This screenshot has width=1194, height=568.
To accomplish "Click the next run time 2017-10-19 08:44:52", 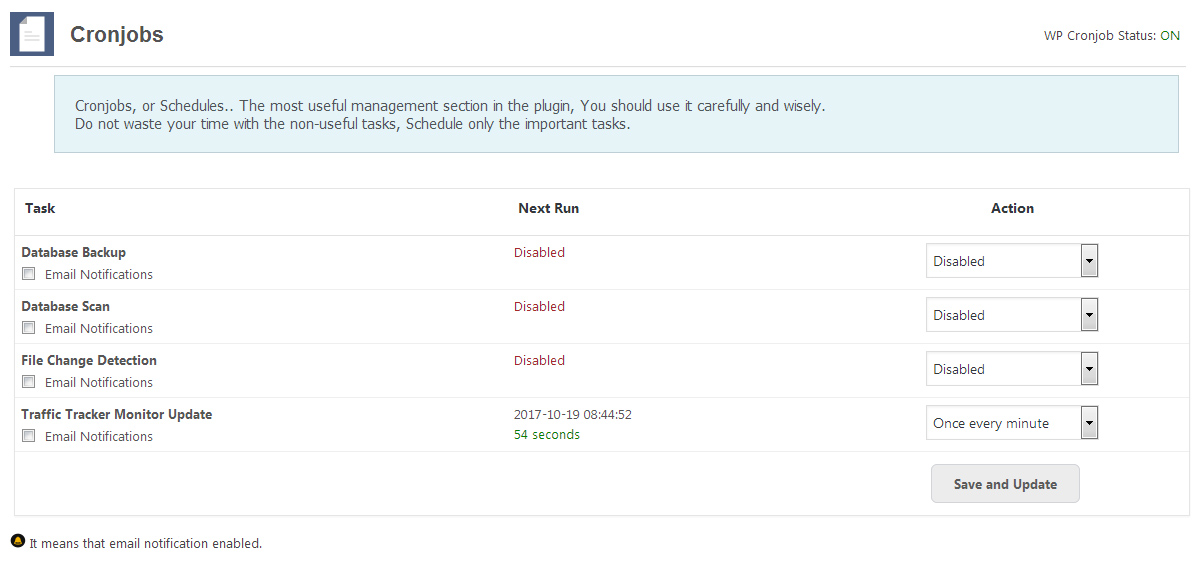I will (573, 415).
